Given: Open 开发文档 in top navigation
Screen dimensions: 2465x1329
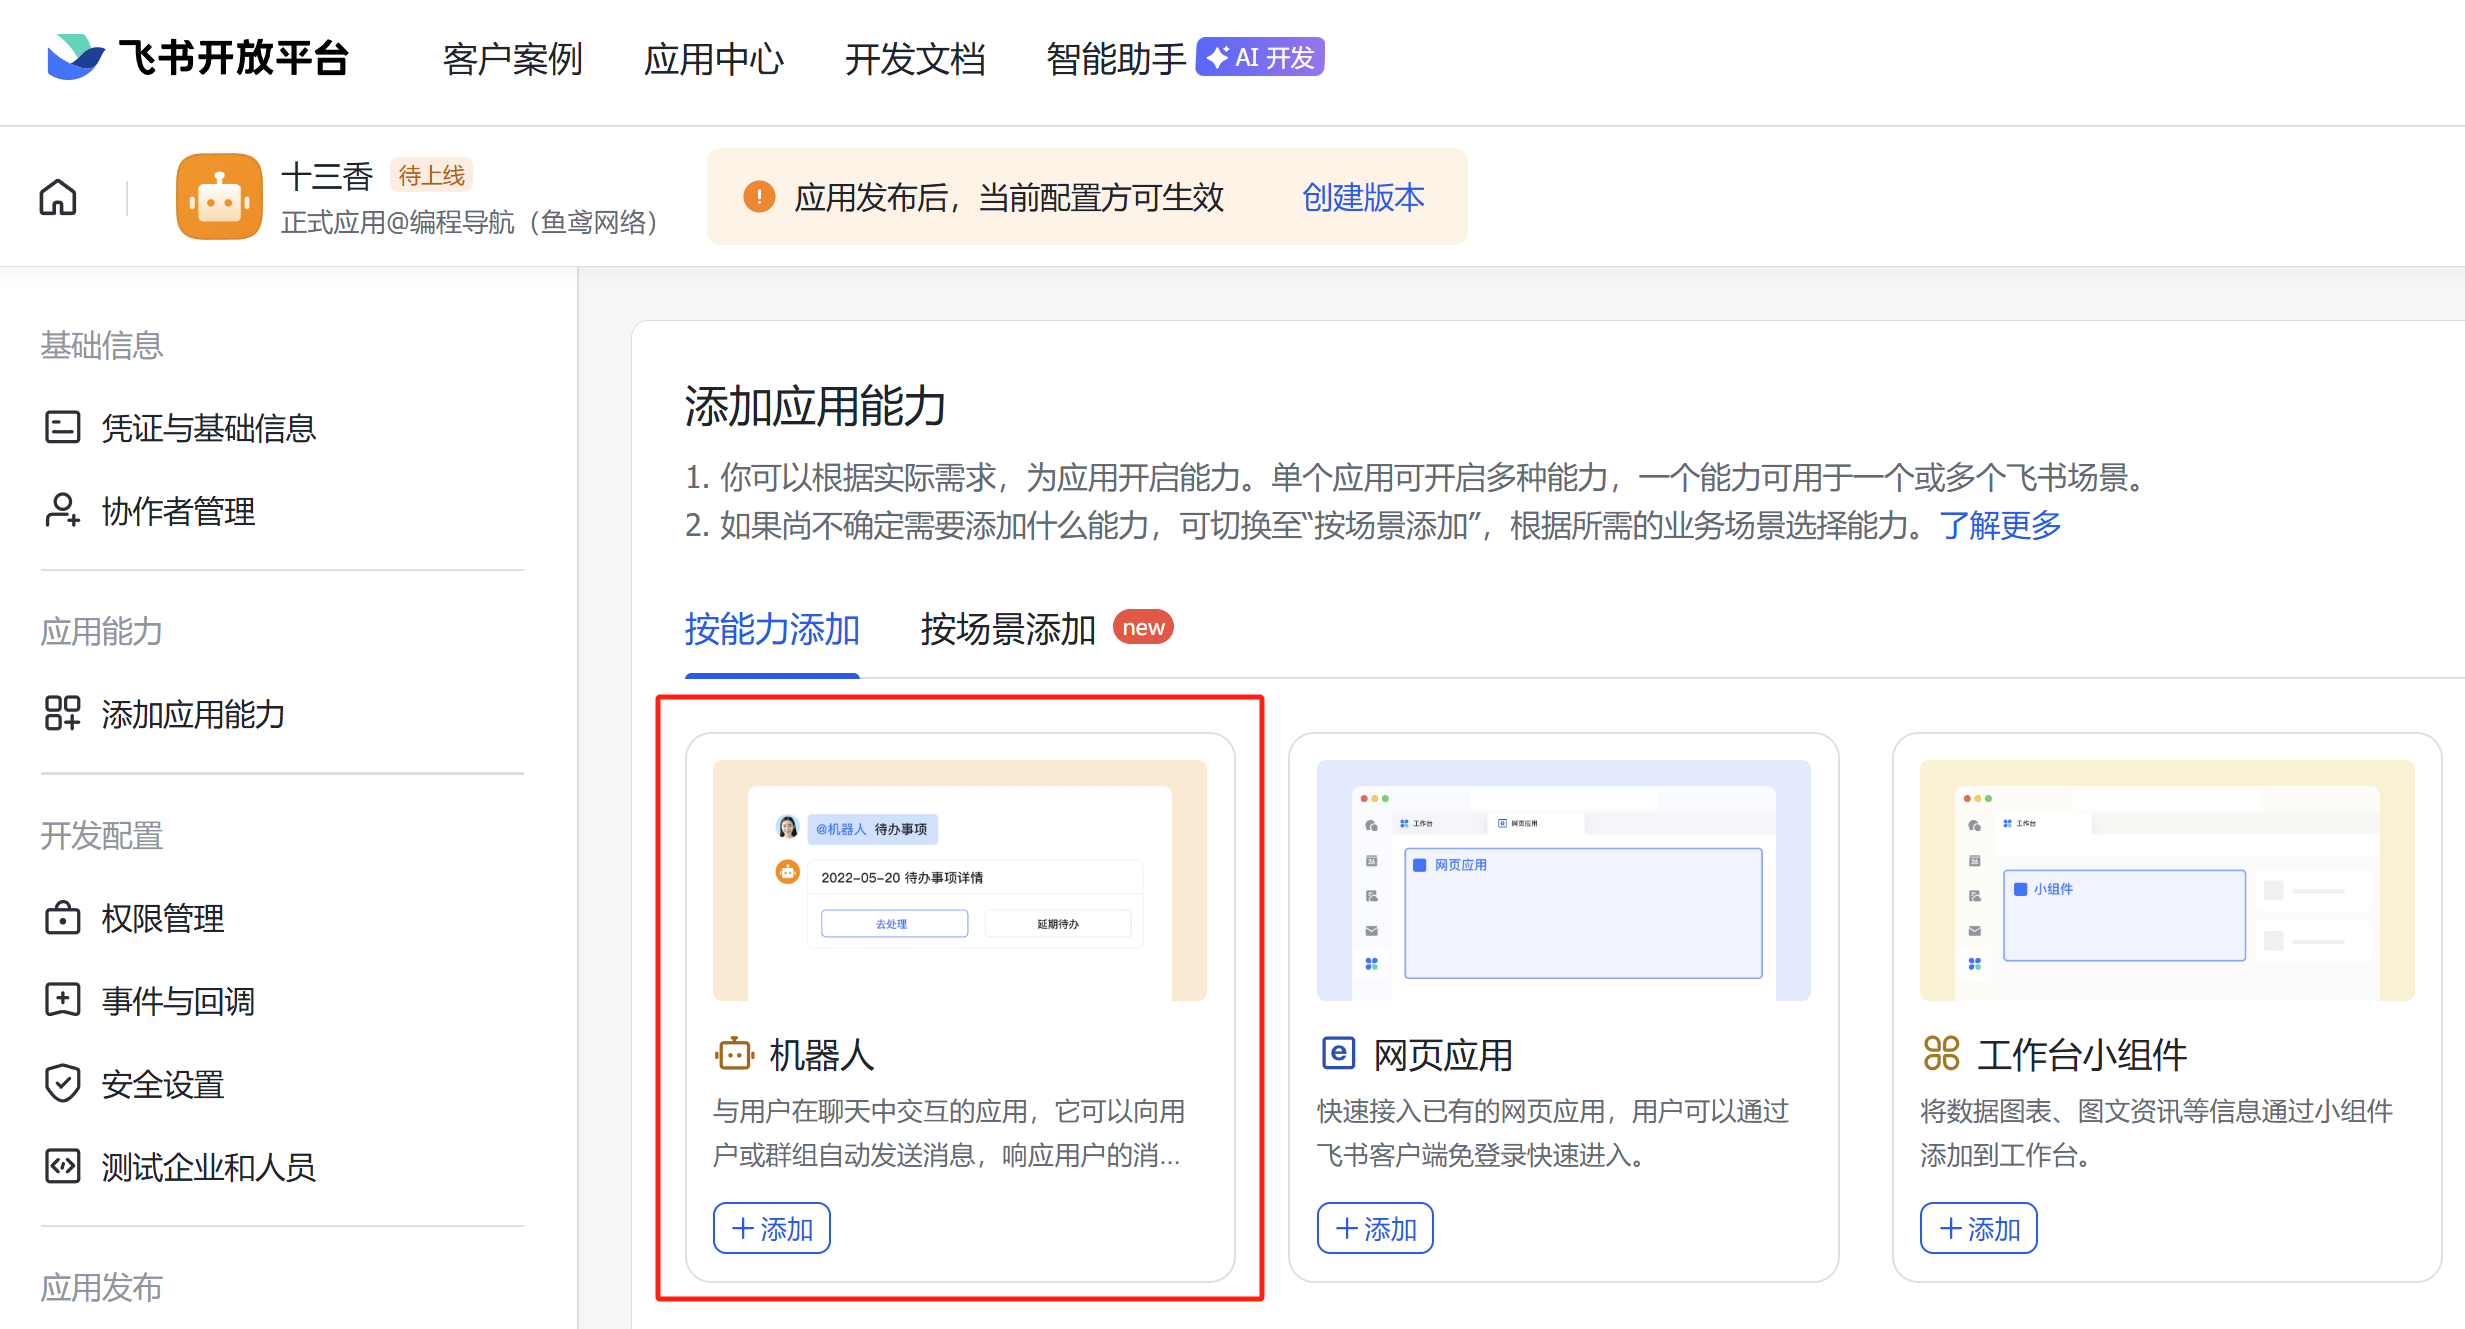Looking at the screenshot, I should tap(915, 59).
